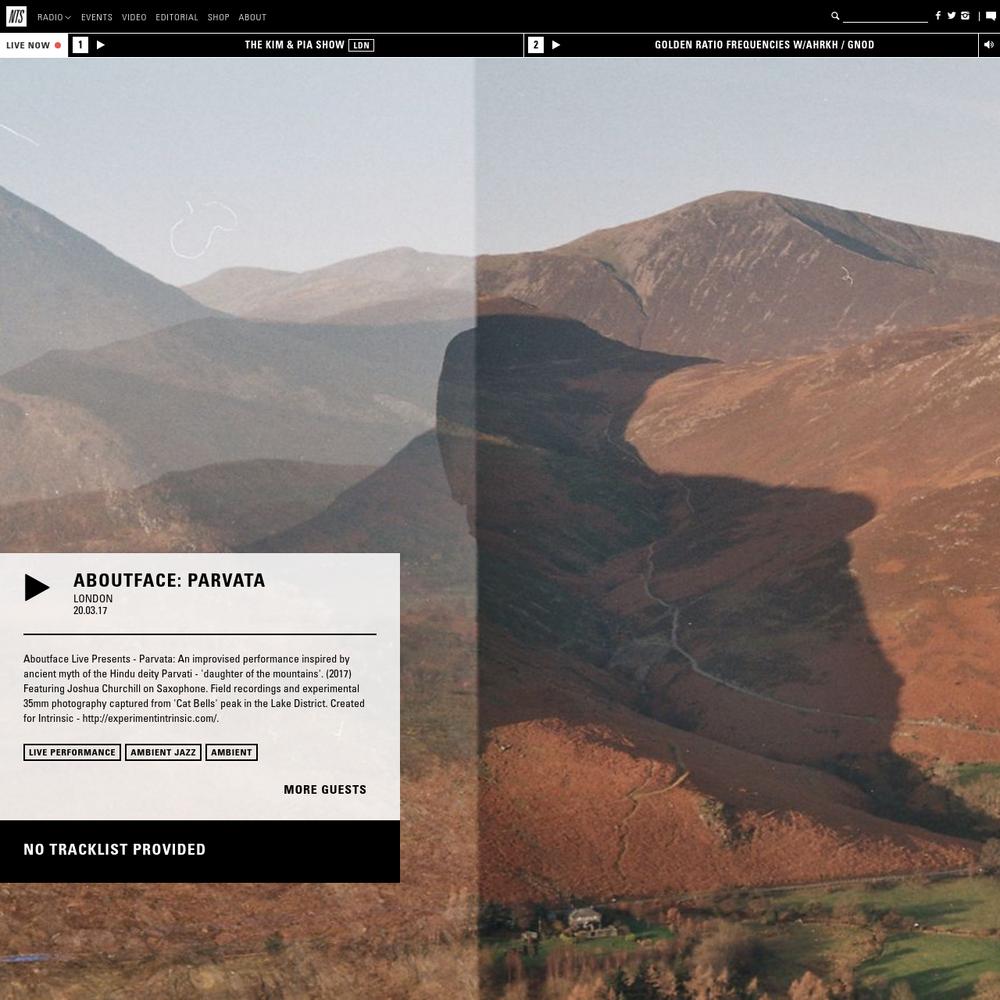The image size is (1000, 1000).
Task: Open the NTS Instagram icon
Action: pyautogui.click(x=965, y=16)
